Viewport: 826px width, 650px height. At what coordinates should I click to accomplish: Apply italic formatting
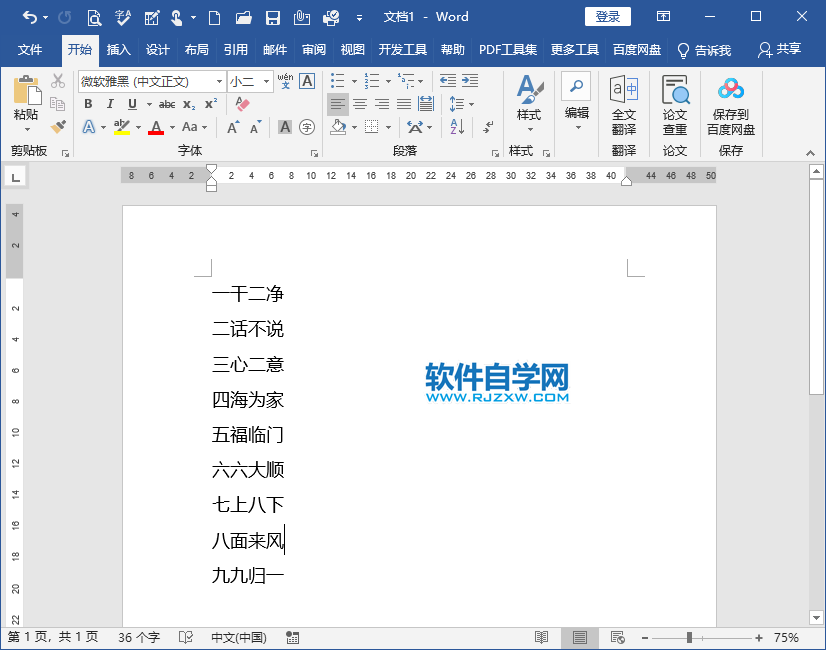coord(111,104)
